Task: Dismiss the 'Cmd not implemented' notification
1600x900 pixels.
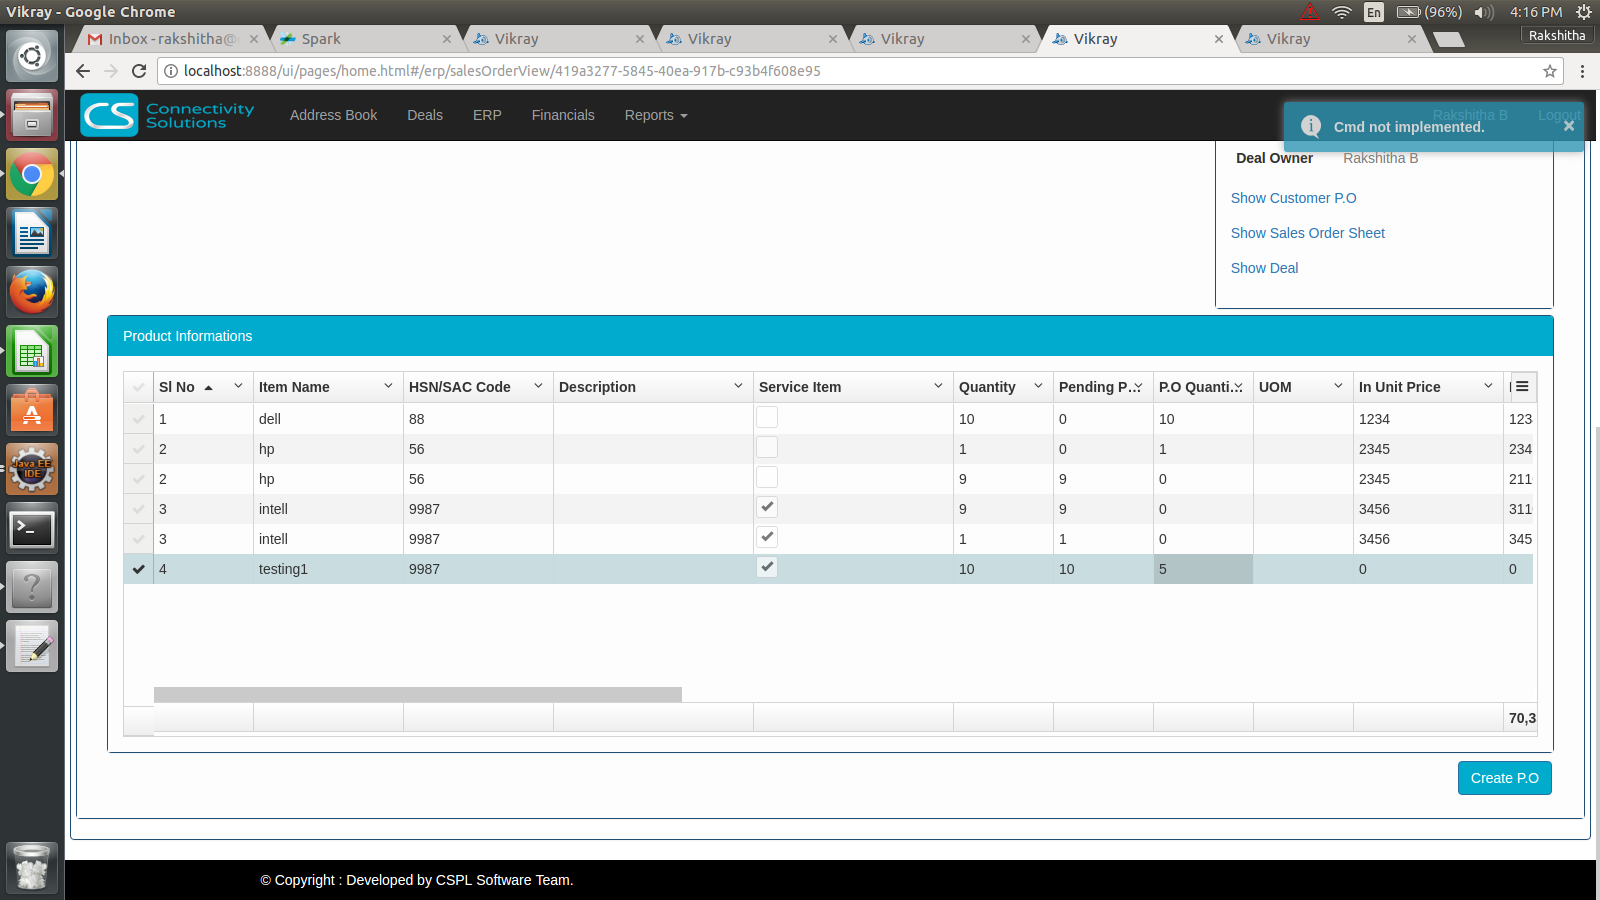Action: [x=1568, y=126]
